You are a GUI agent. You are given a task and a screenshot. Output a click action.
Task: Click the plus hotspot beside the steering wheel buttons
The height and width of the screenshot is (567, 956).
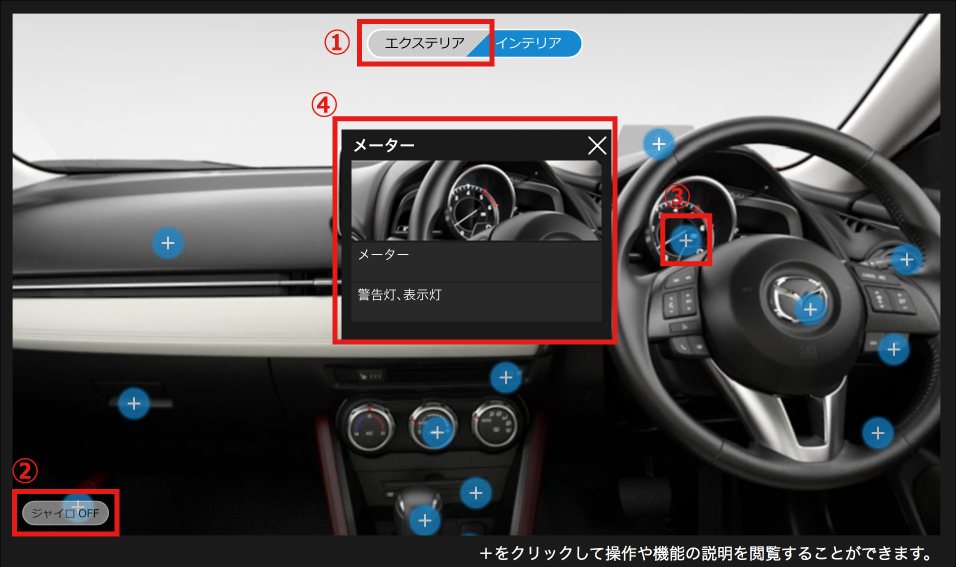[x=893, y=349]
